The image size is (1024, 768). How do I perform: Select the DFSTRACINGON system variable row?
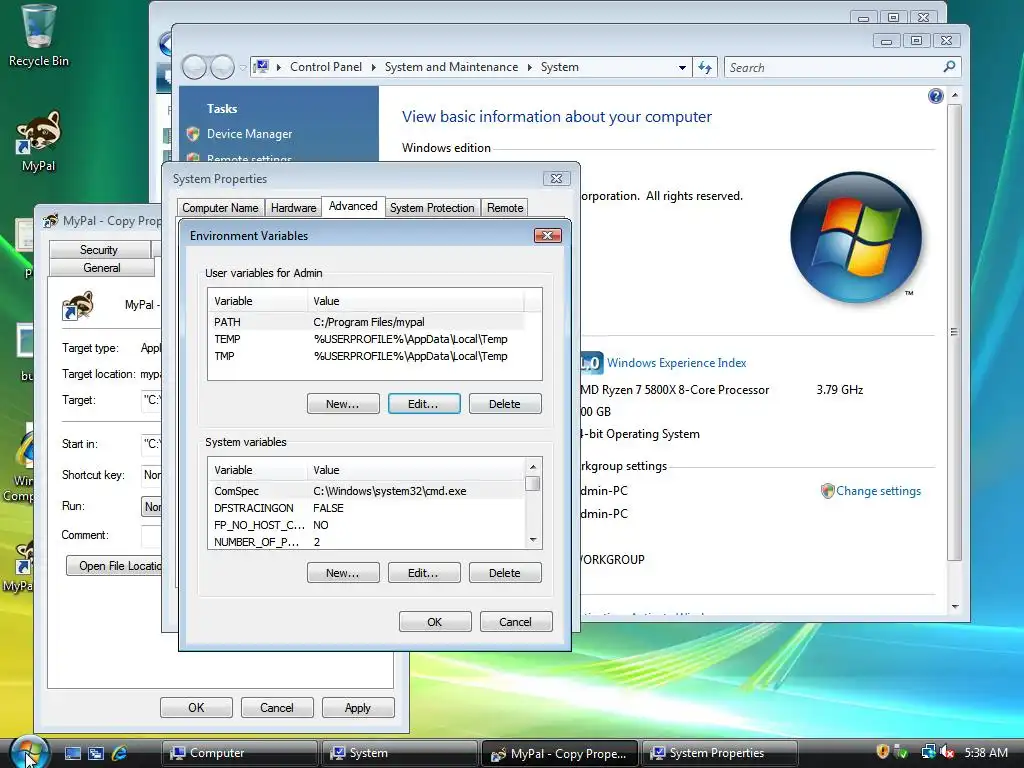367,508
